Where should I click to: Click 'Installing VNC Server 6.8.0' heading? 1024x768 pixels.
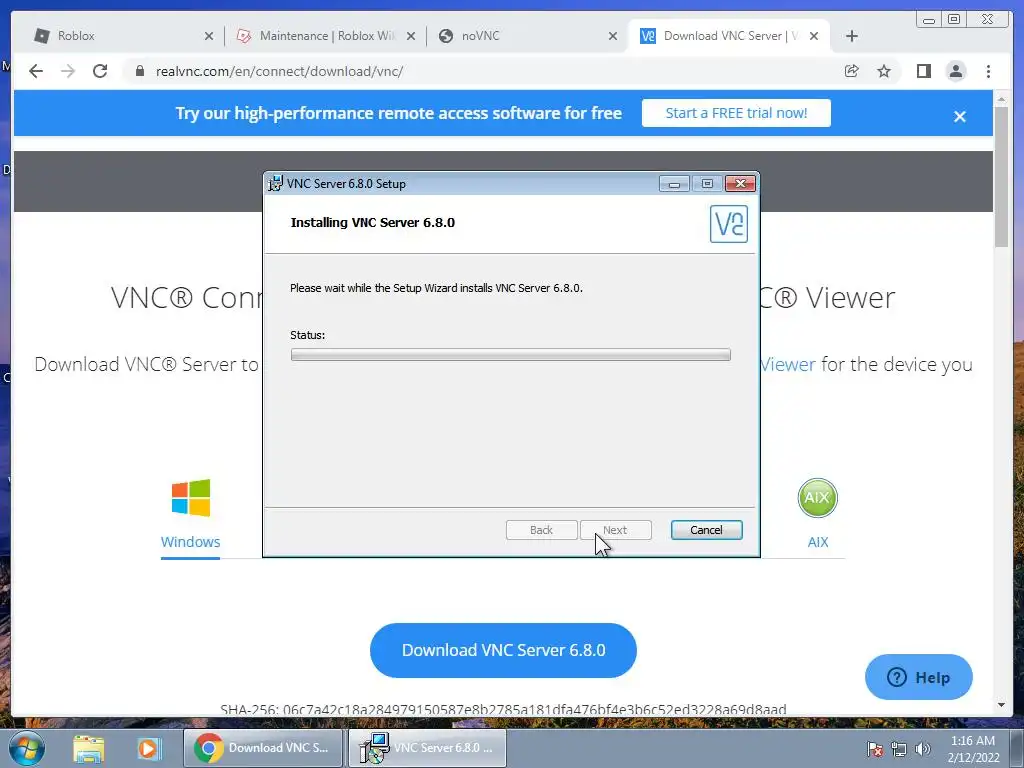(372, 223)
